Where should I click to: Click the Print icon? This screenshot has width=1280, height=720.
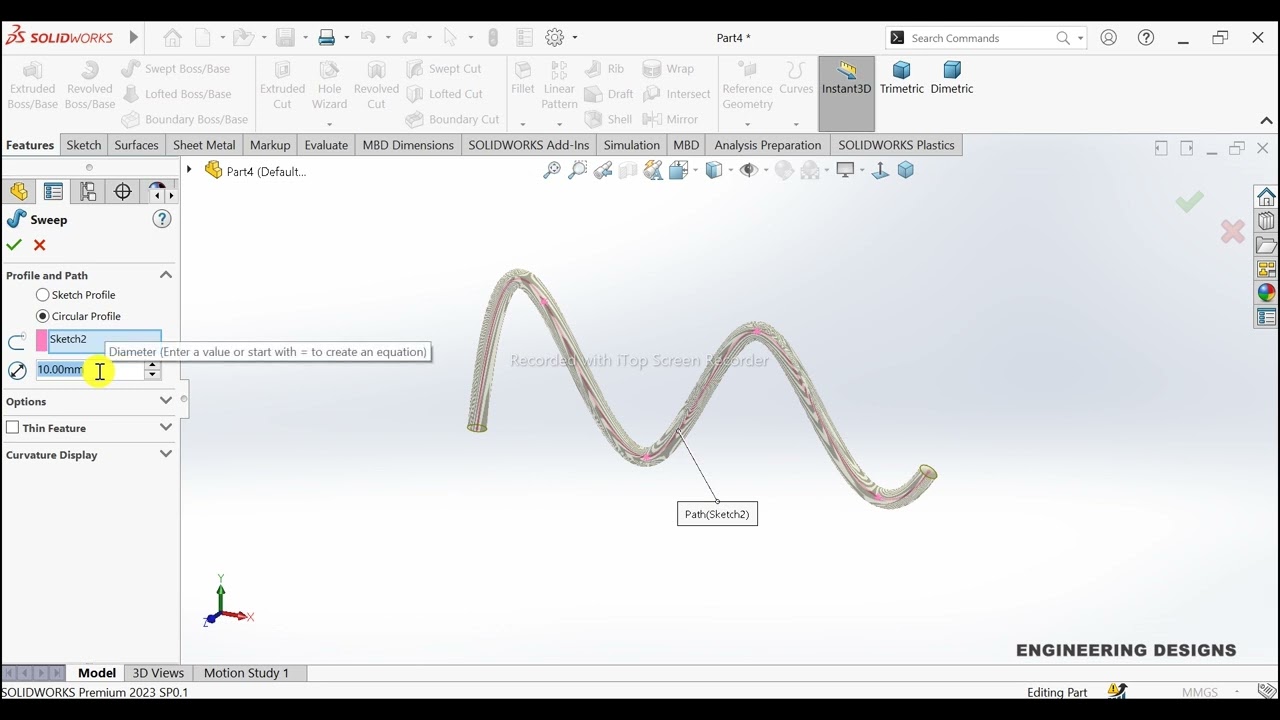[327, 38]
